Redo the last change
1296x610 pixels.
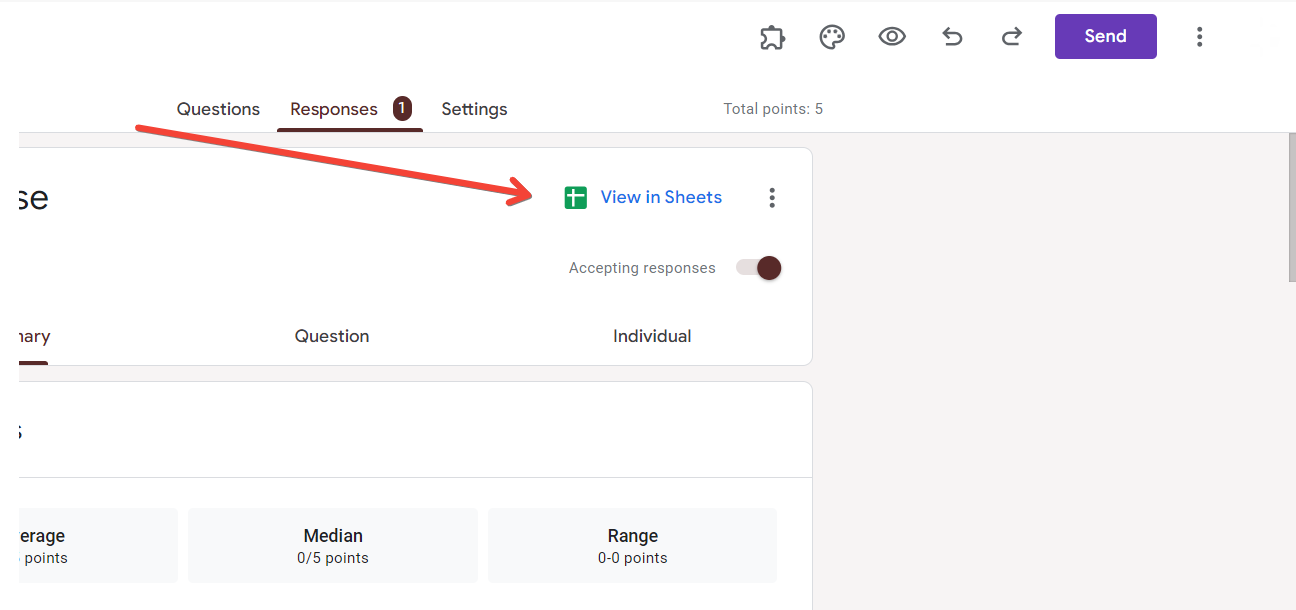point(1012,37)
